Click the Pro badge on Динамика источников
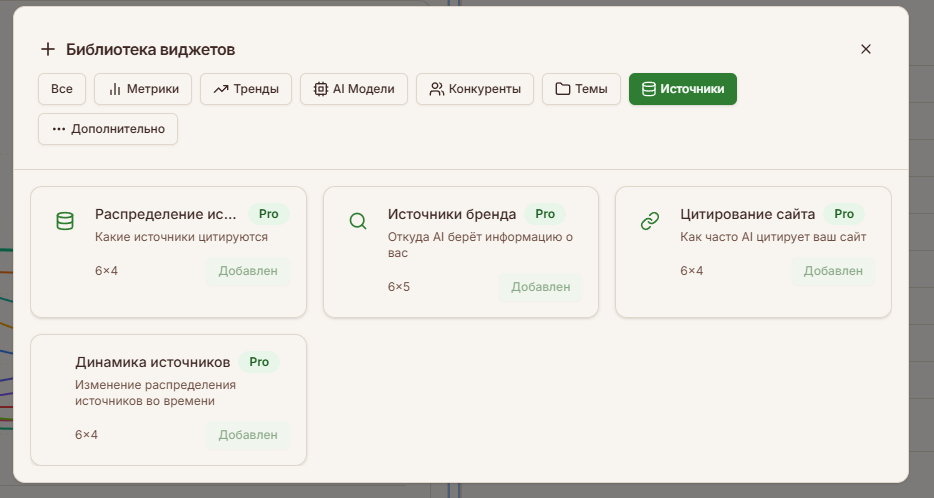The height and width of the screenshot is (498, 934). (259, 362)
